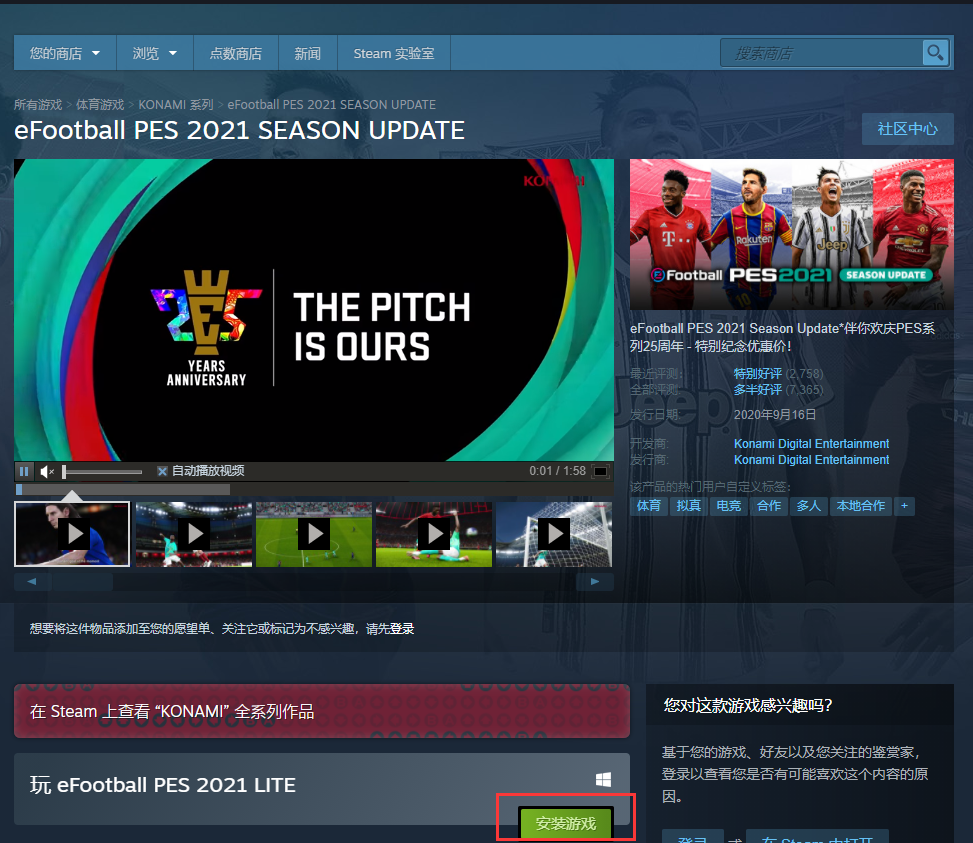Click the Windows platform icon

click(x=603, y=779)
